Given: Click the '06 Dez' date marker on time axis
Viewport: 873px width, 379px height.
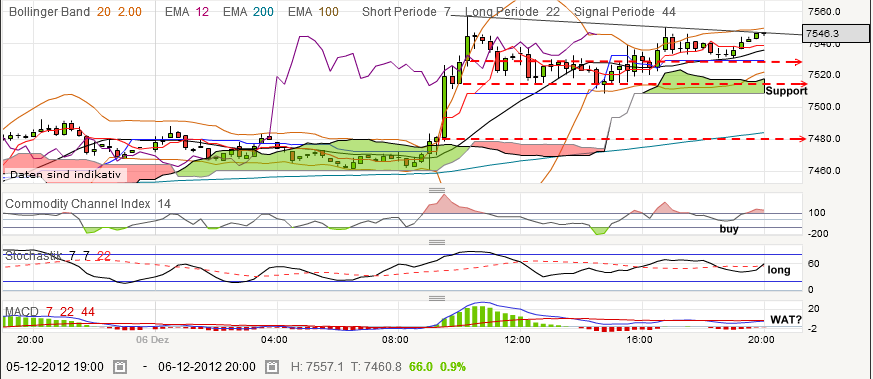Looking at the screenshot, I should coord(153,339).
